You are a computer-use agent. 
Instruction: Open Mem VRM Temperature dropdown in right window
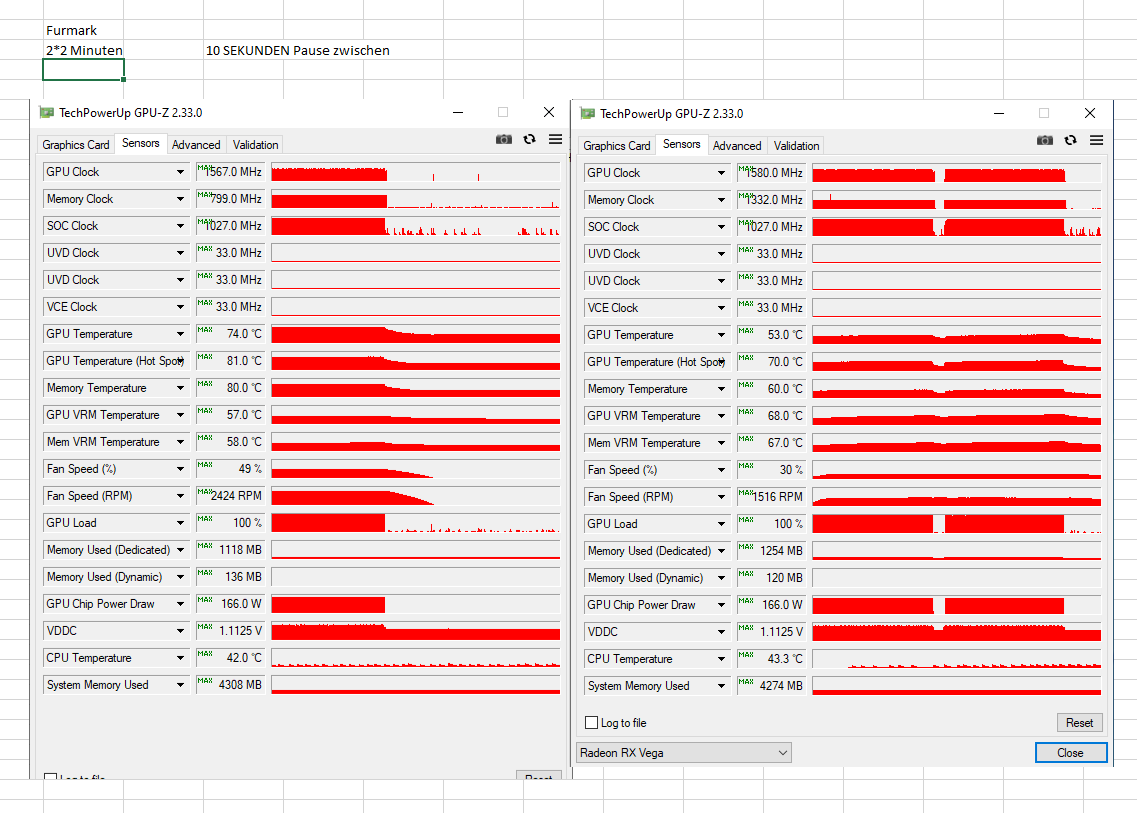click(721, 443)
